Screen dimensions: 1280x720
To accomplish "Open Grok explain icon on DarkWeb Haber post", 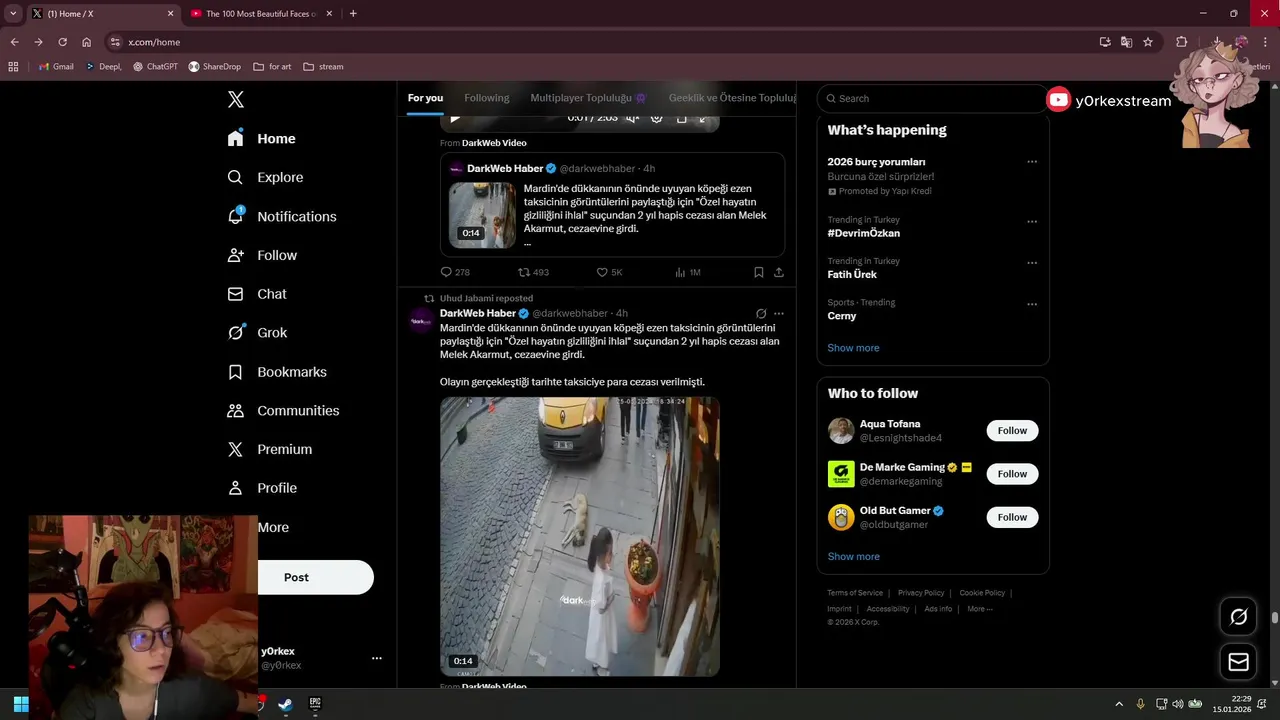I will click(x=761, y=313).
